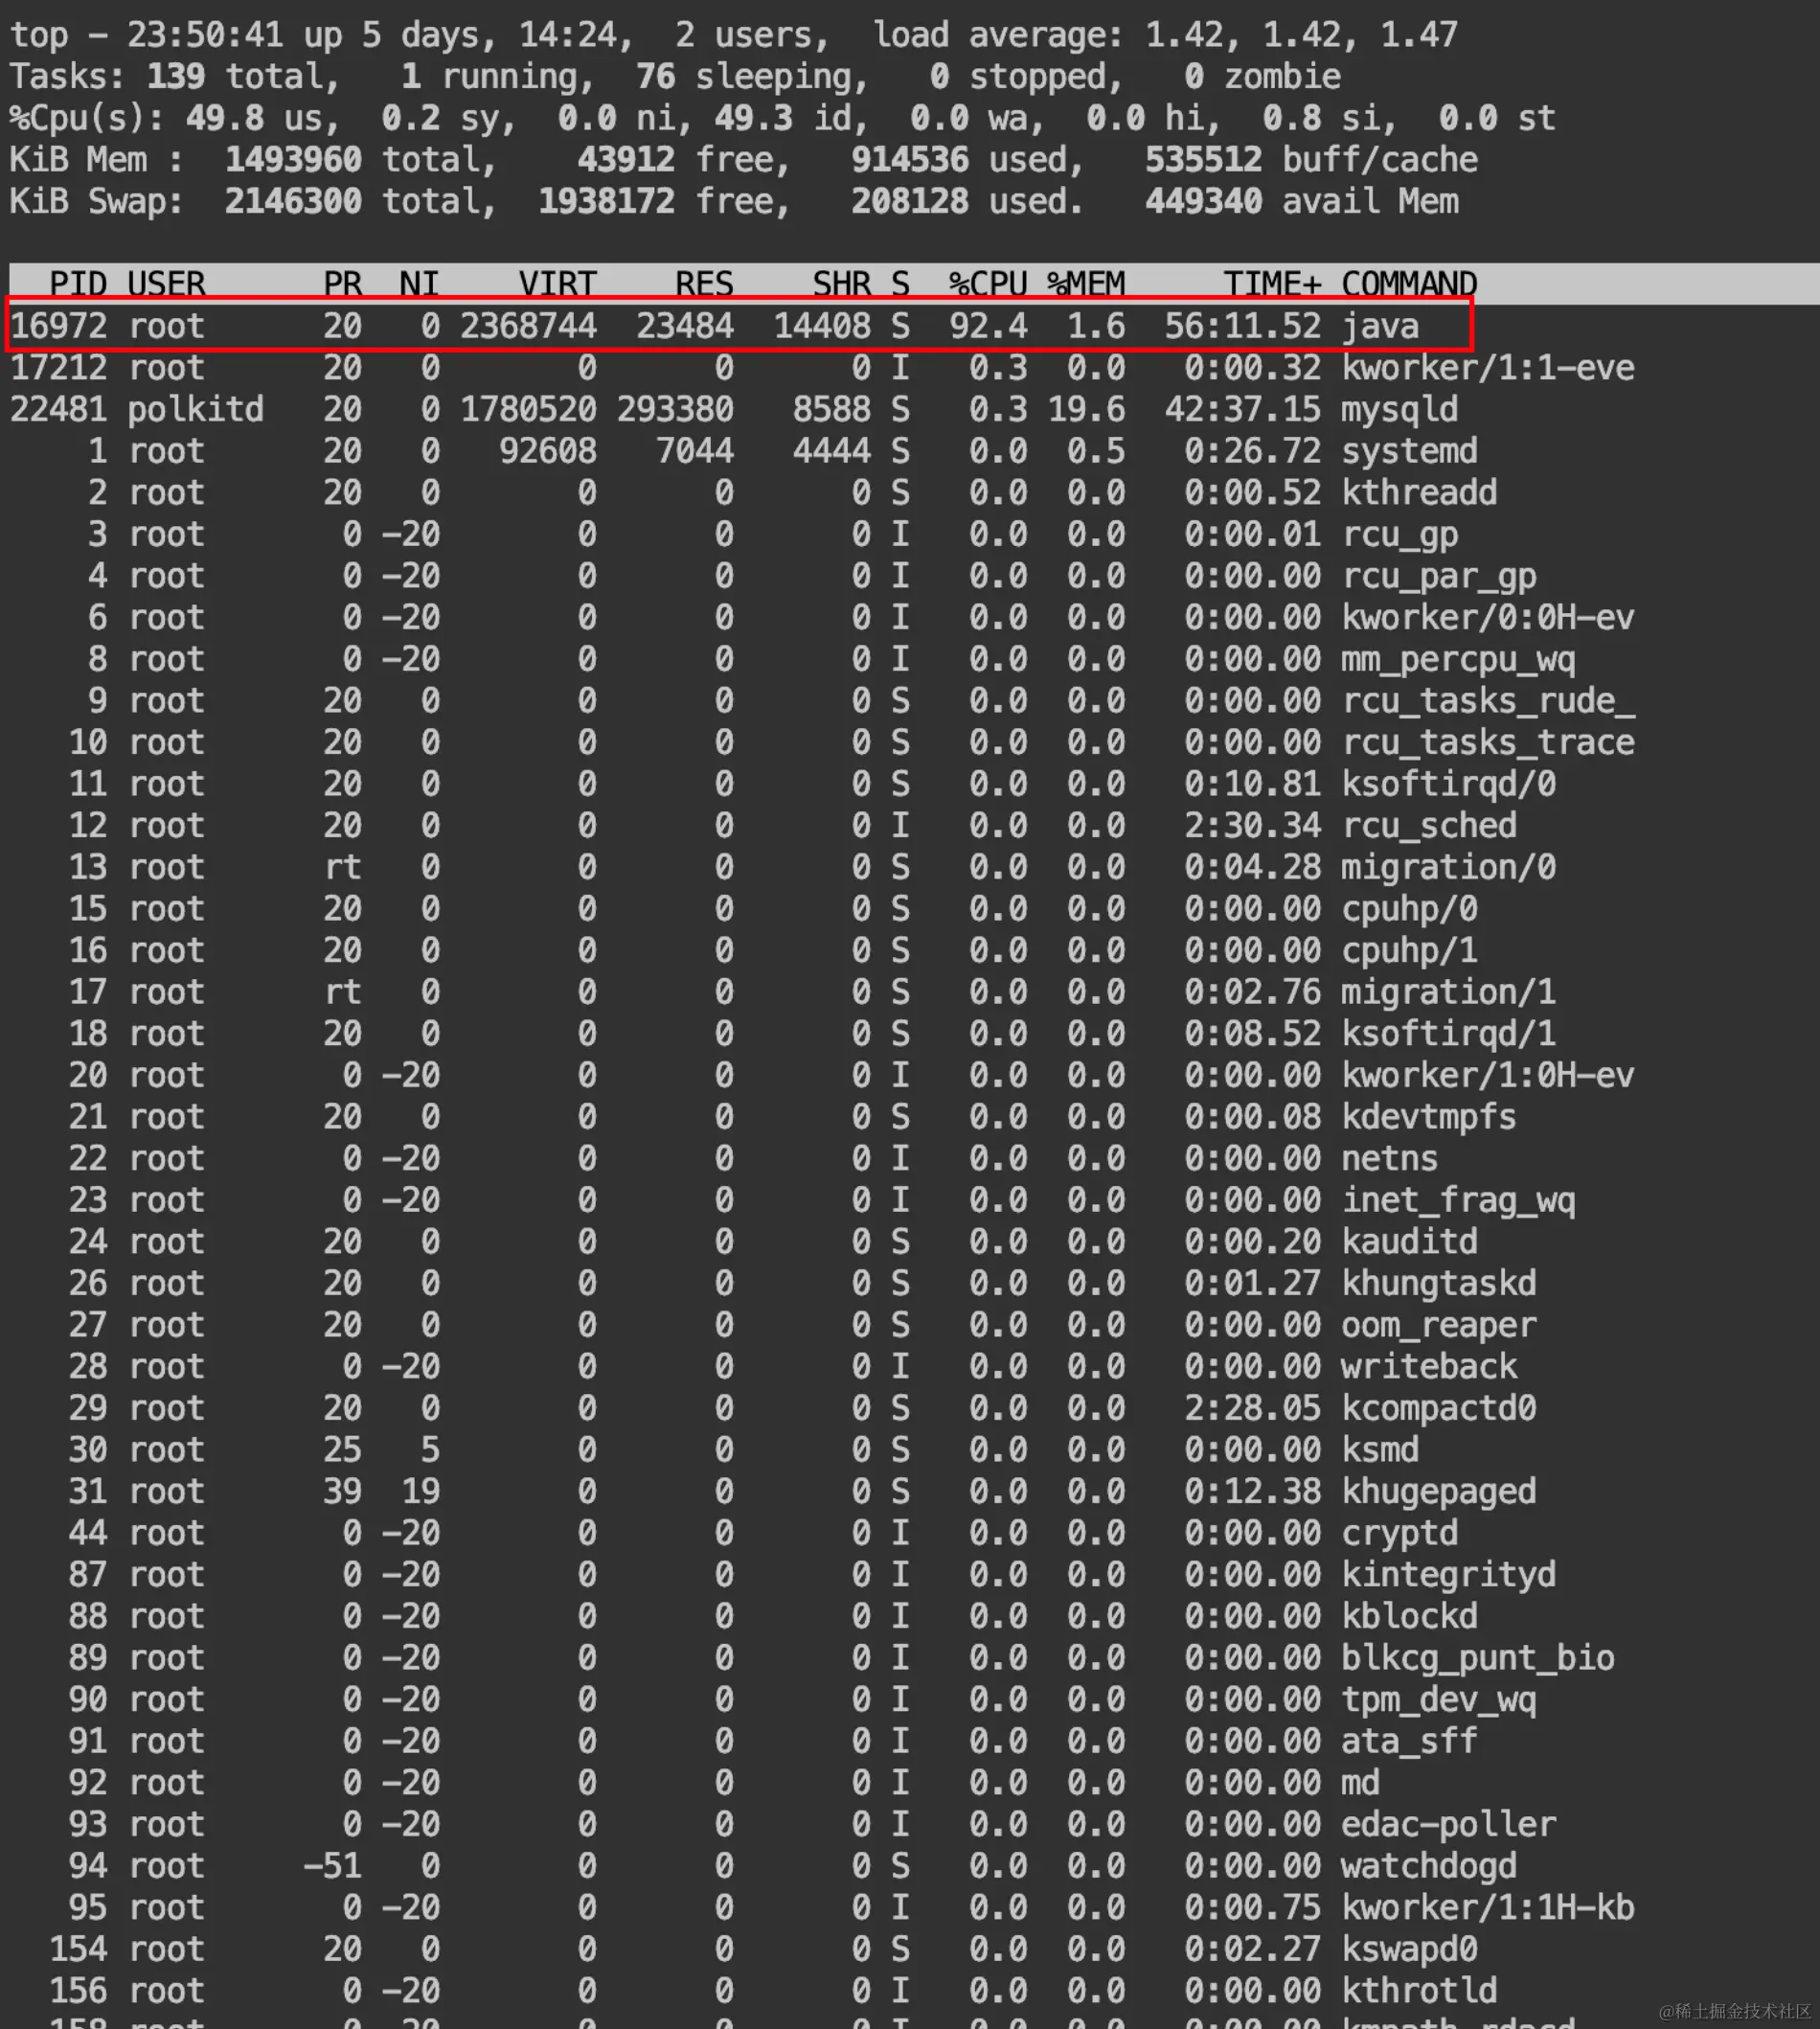Click PID 16972 in the java row
The width and height of the screenshot is (1820, 2029).
coord(58,326)
